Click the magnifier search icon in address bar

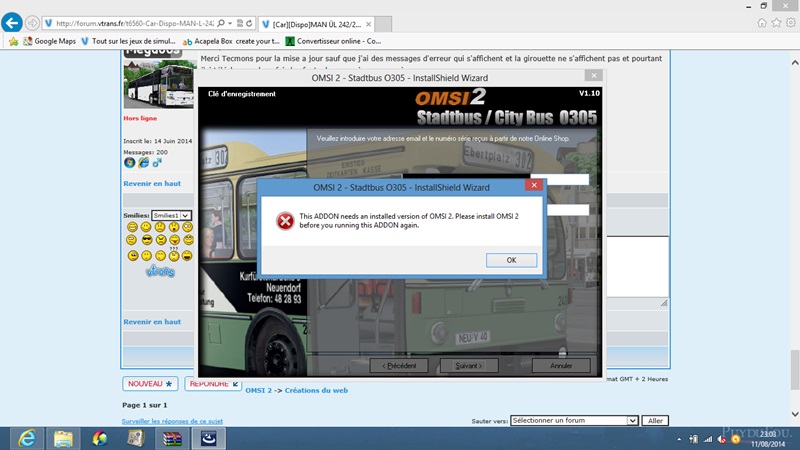click(221, 23)
